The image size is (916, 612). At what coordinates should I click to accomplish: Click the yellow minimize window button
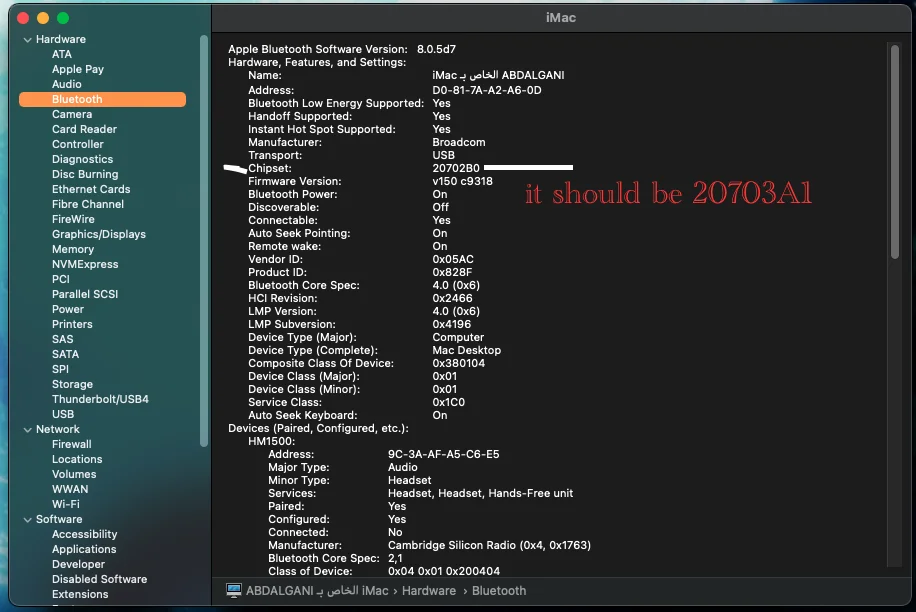tap(43, 18)
